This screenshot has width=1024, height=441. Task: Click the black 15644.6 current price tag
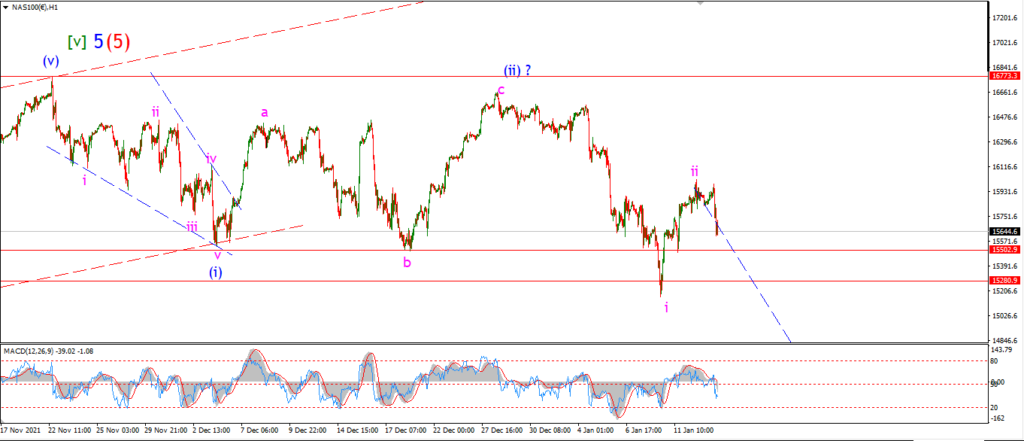(x=1005, y=231)
